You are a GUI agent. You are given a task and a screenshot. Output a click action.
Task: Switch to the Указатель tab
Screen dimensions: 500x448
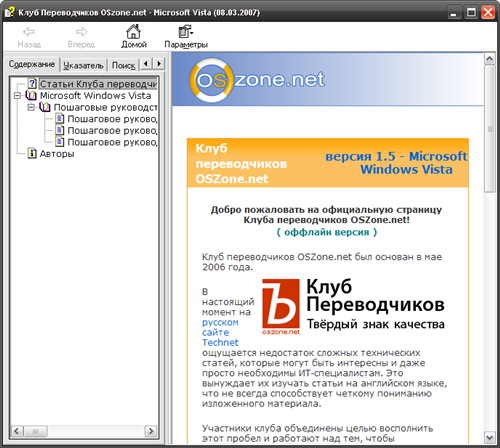[83, 65]
